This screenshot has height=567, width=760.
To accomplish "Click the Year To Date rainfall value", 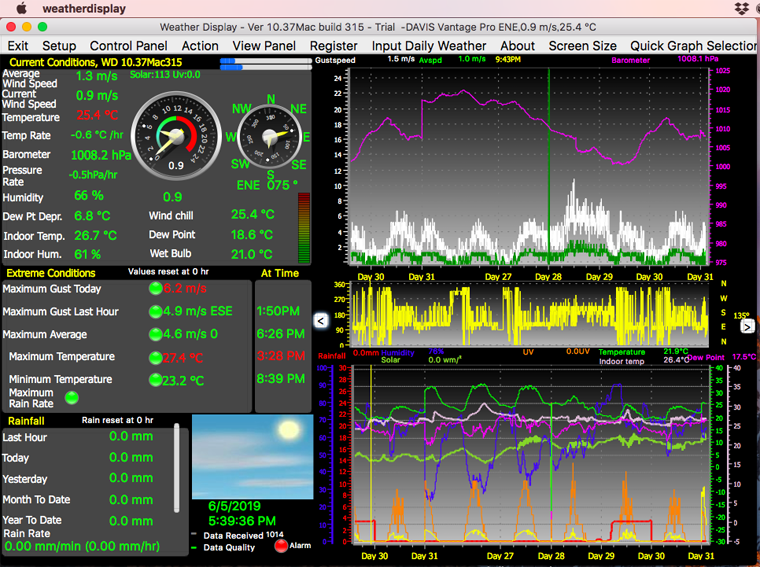I will pos(131,521).
